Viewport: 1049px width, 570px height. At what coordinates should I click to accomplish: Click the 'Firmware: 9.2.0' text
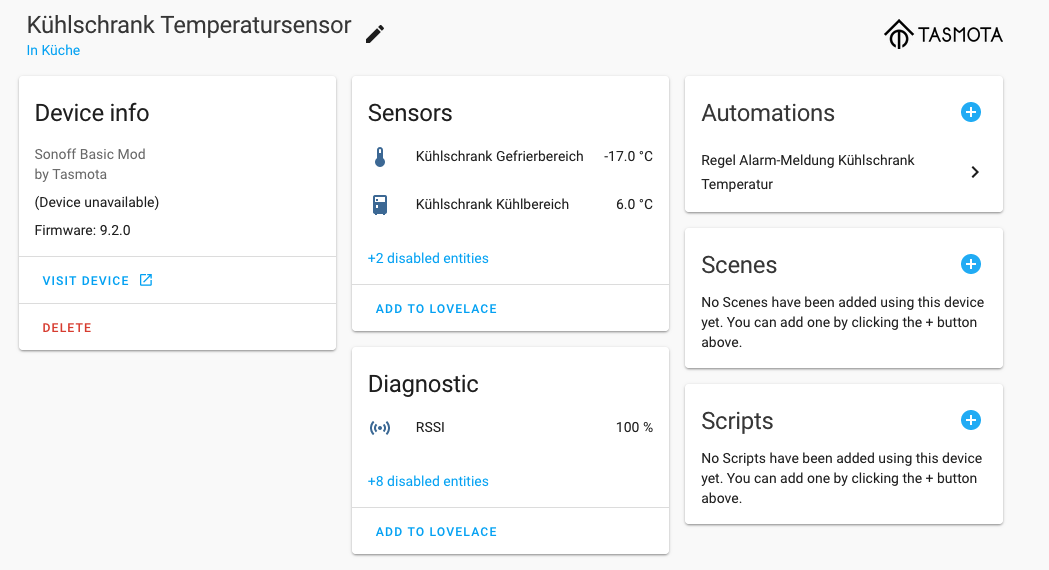tap(82, 231)
